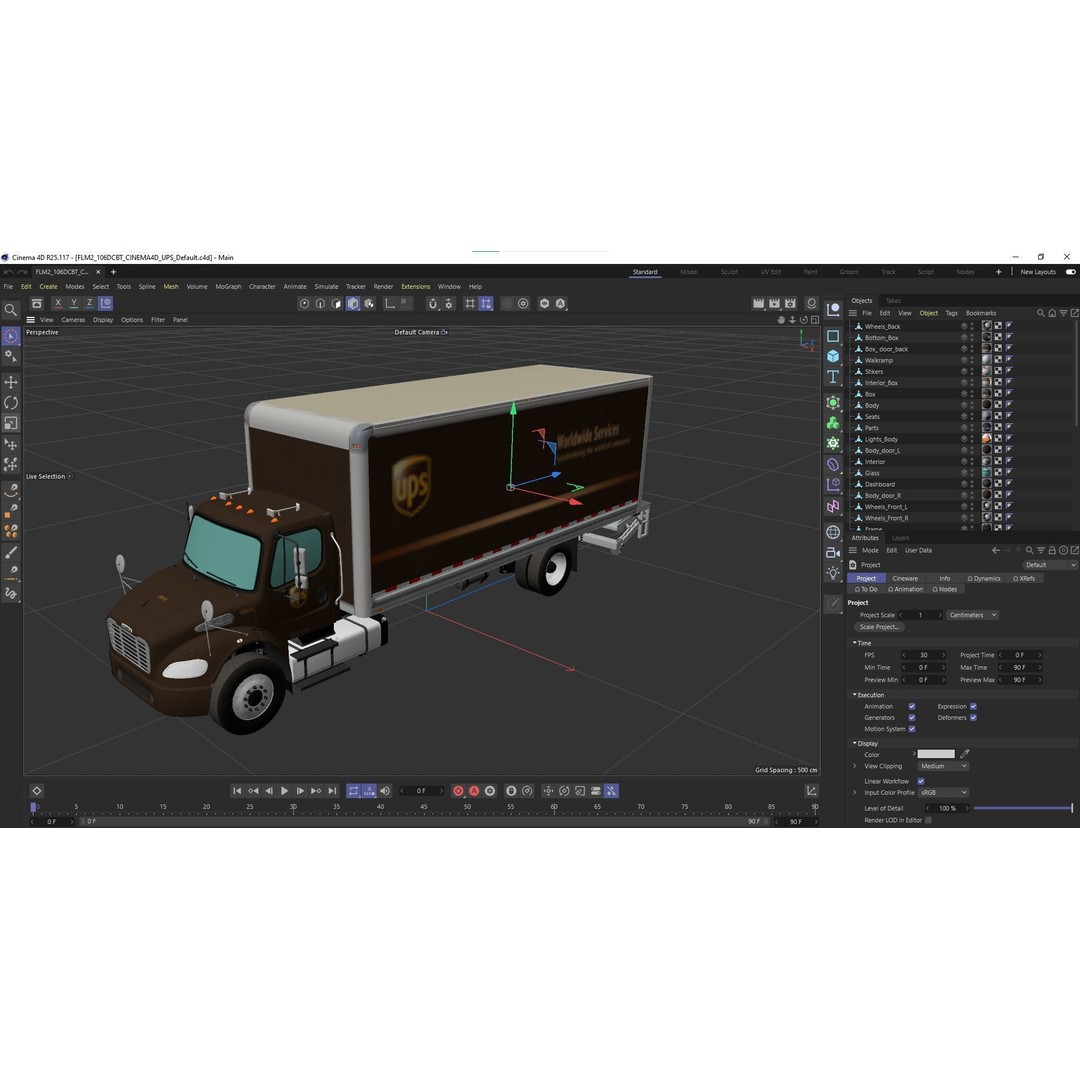Open the Input Color Profile sRGB dropdown
The width and height of the screenshot is (1080, 1080).
943,792
